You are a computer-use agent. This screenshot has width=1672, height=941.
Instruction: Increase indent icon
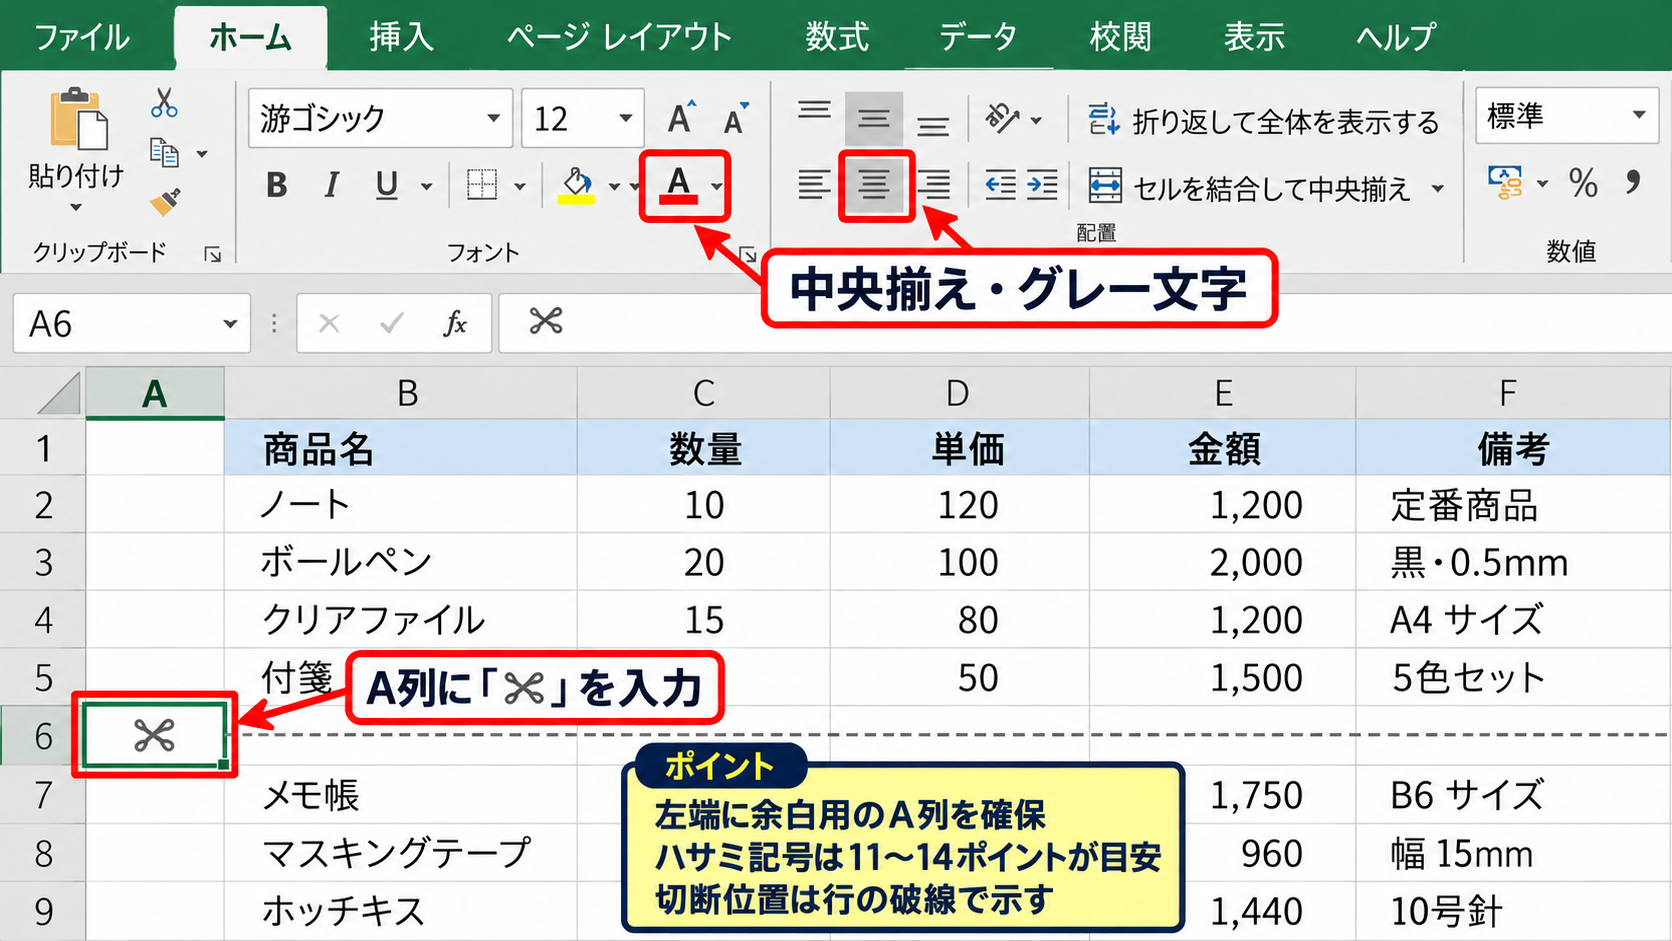point(1042,185)
